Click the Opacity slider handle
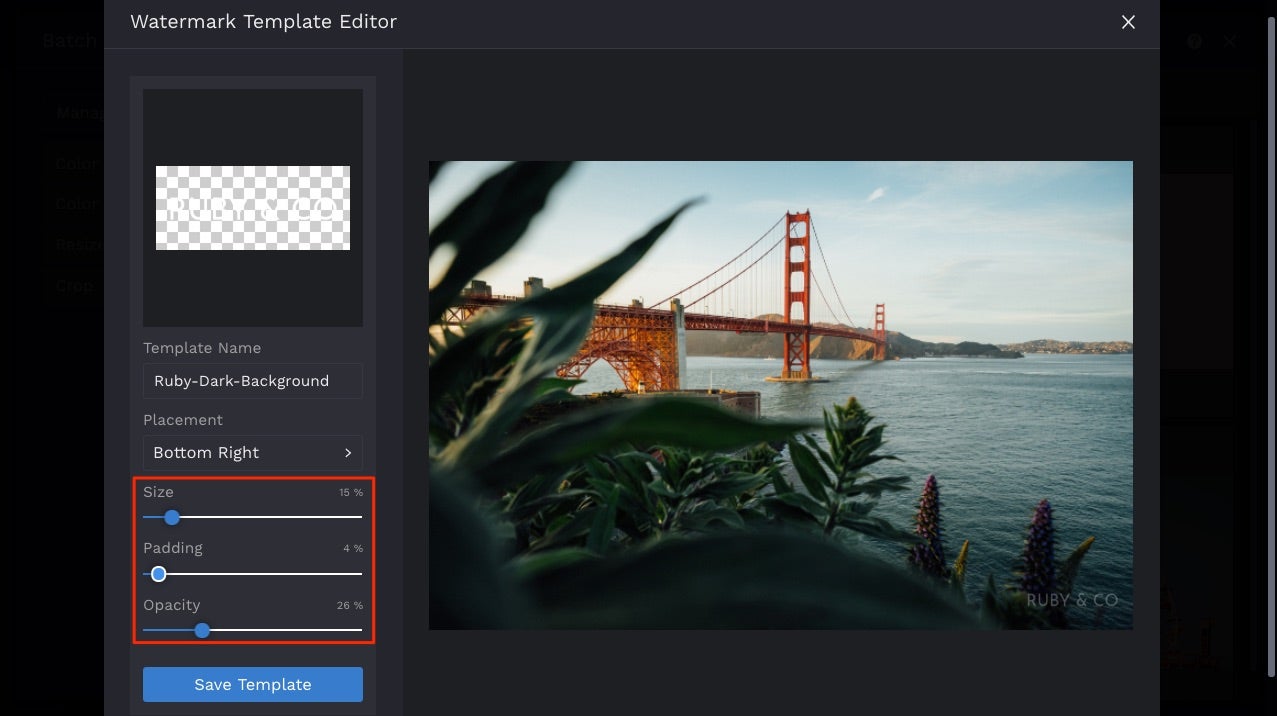This screenshot has width=1277, height=716. (202, 630)
